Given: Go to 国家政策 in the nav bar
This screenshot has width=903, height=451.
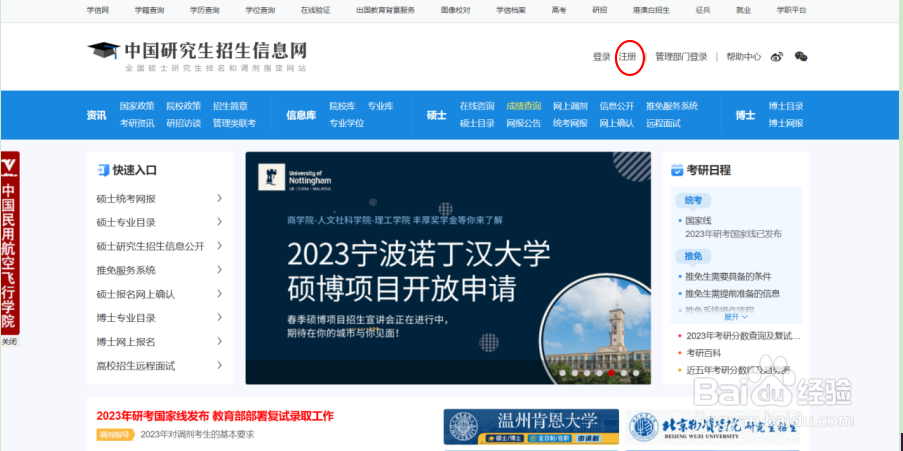Looking at the screenshot, I should click(x=137, y=106).
